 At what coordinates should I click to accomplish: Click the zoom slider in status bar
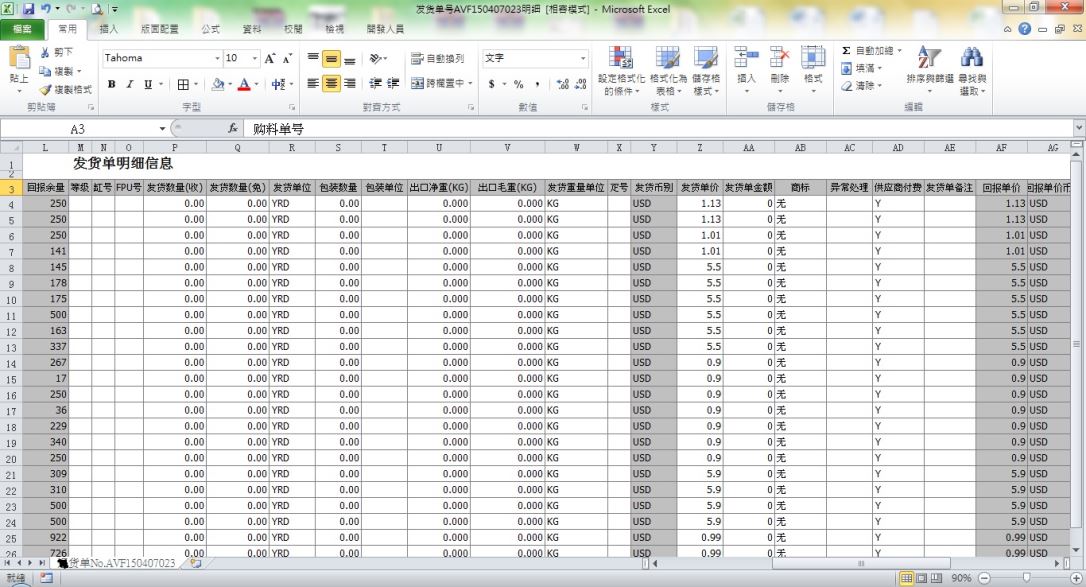click(x=1025, y=578)
